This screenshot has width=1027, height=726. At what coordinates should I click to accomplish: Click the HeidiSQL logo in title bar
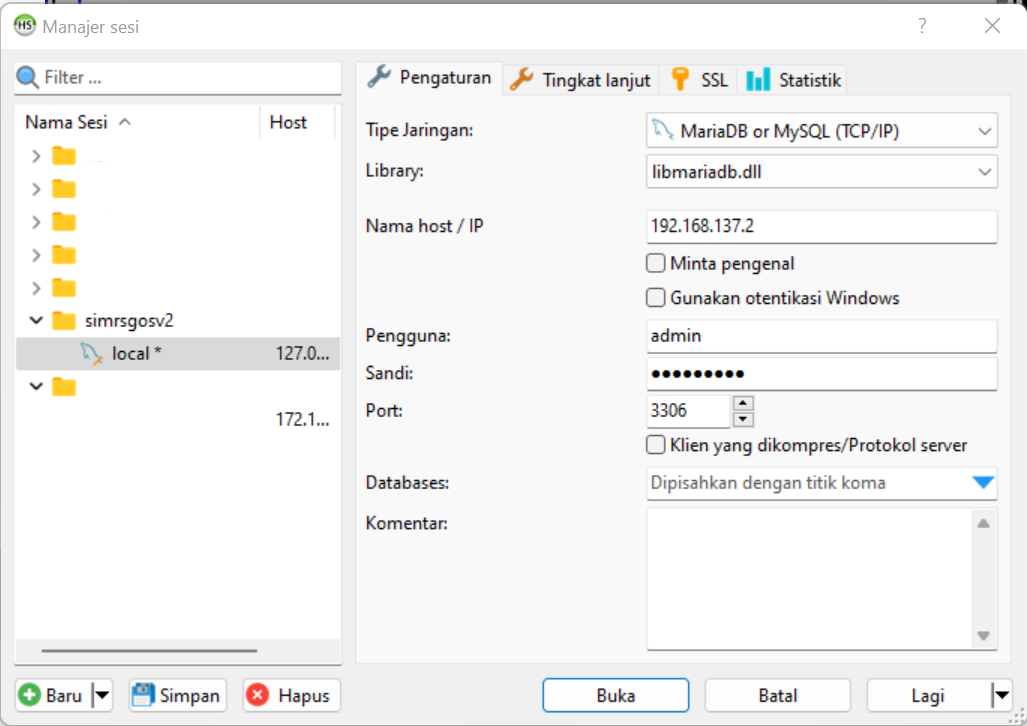24,27
